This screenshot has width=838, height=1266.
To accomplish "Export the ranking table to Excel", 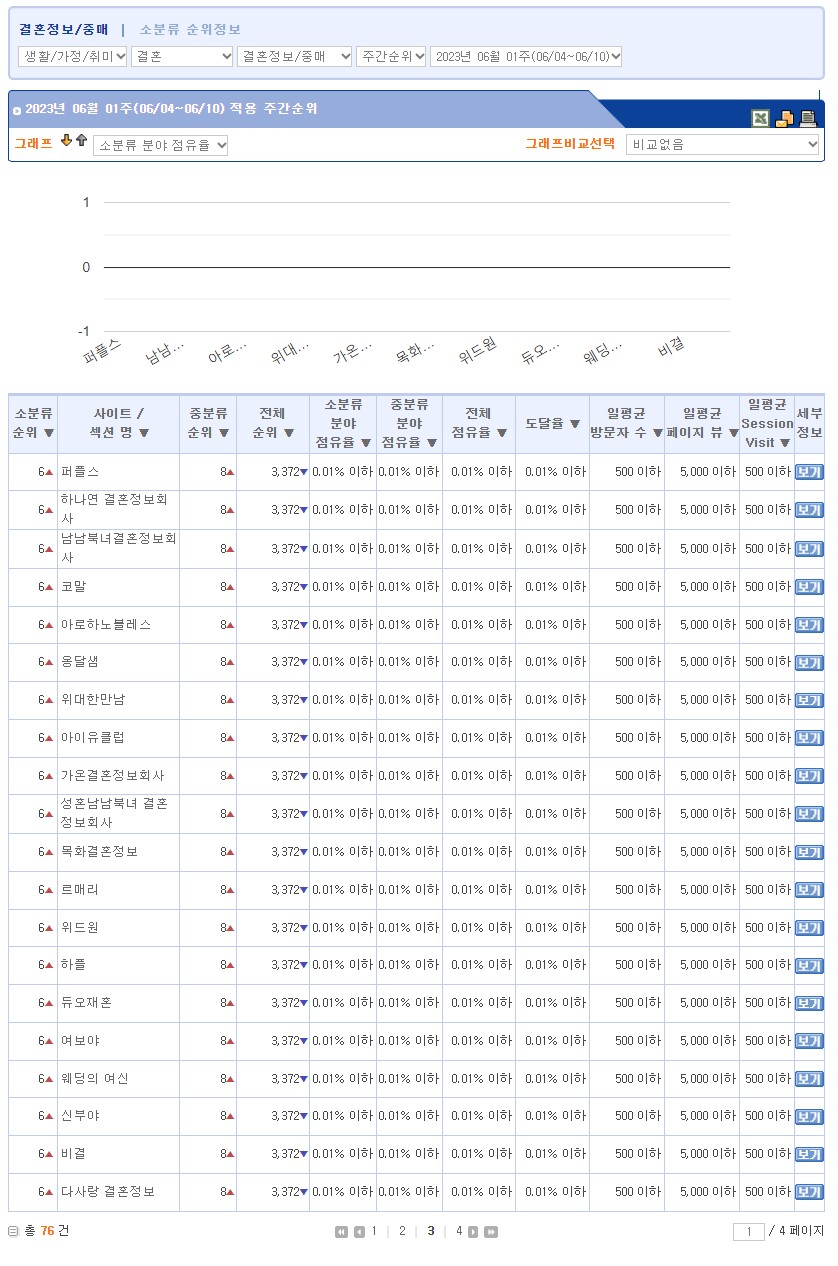I will [761, 119].
